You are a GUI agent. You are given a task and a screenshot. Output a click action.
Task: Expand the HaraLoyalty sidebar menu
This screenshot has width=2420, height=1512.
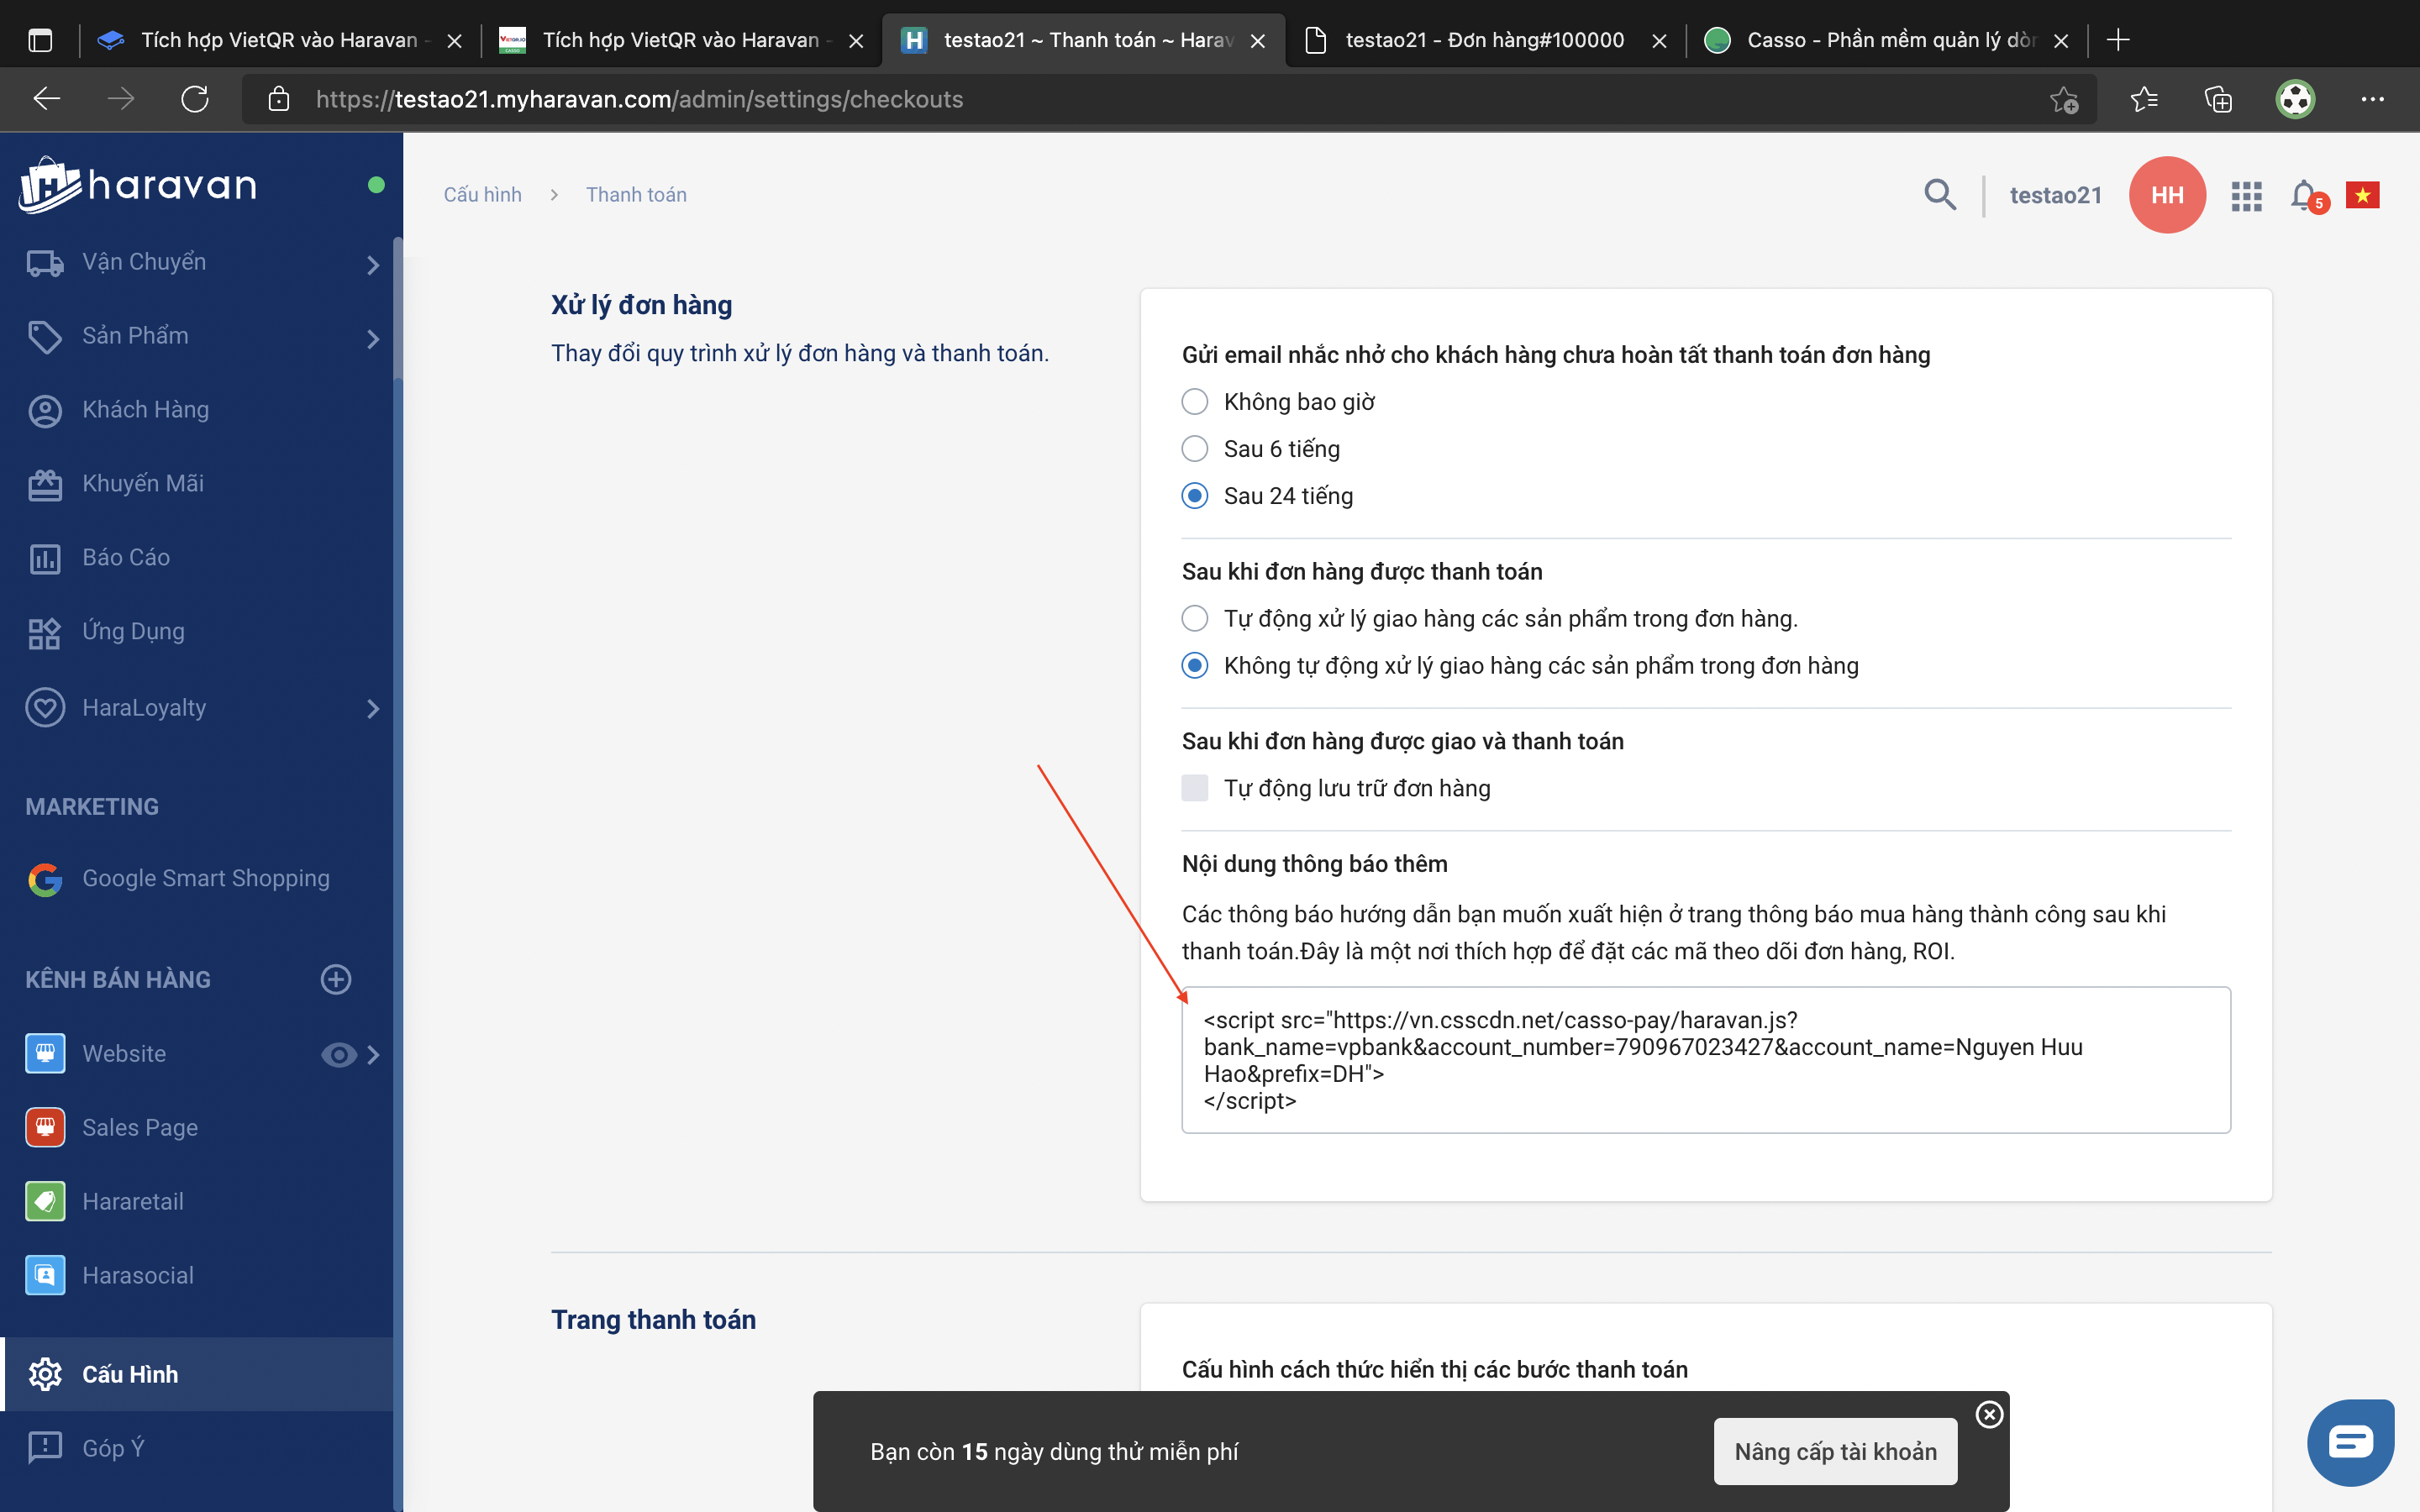point(373,708)
